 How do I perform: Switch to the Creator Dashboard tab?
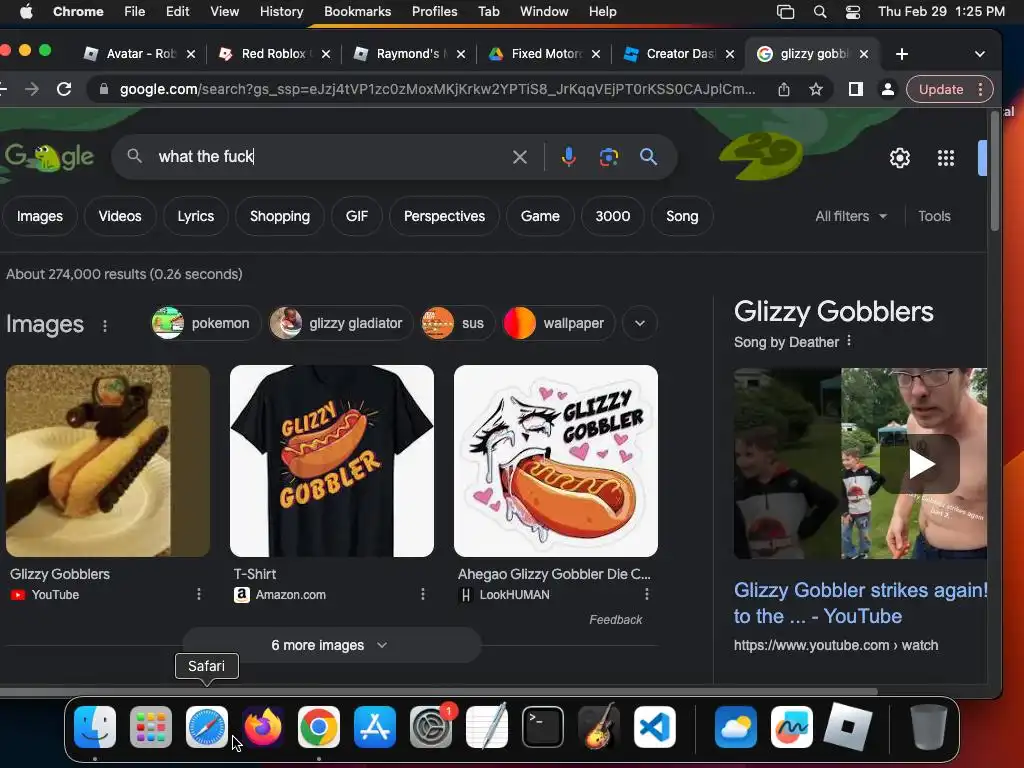click(680, 54)
